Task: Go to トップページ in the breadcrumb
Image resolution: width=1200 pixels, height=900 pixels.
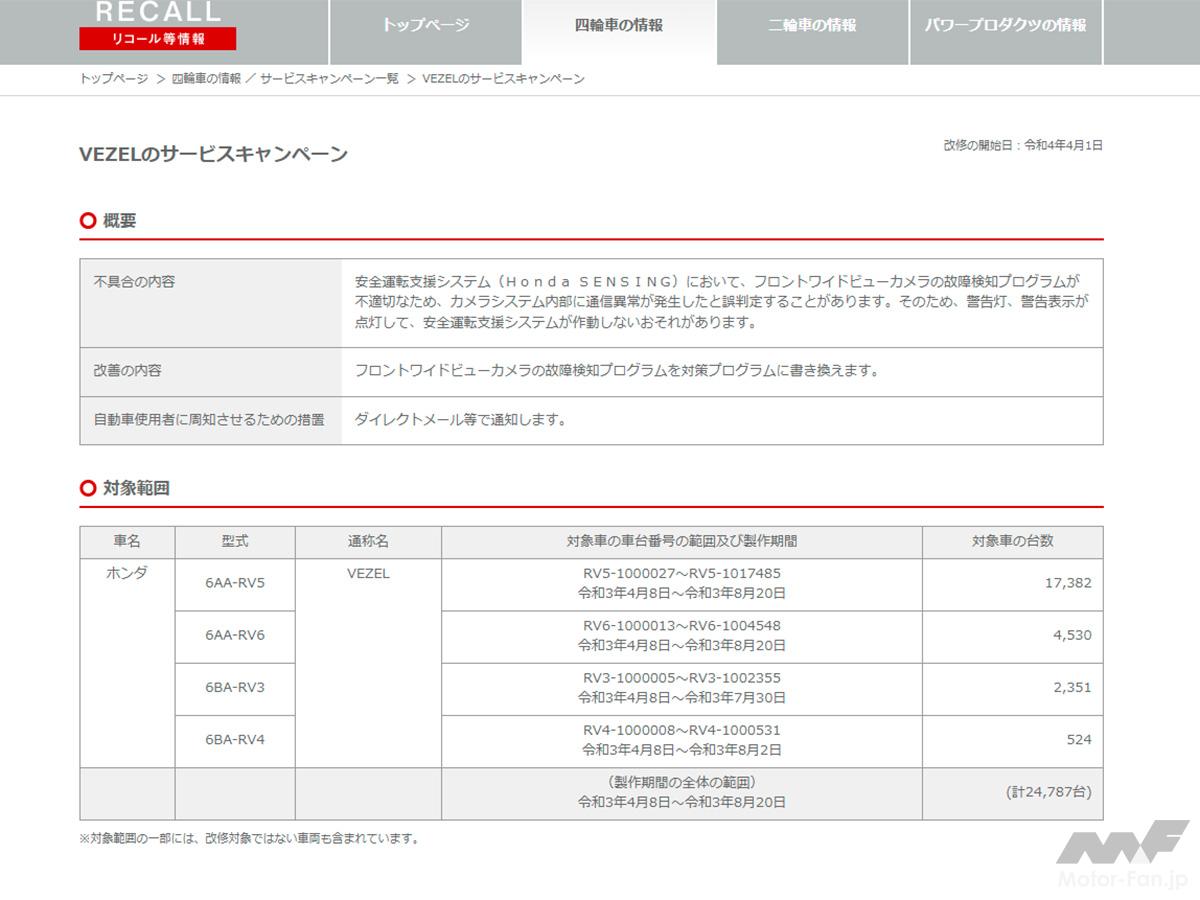Action: [x=114, y=79]
